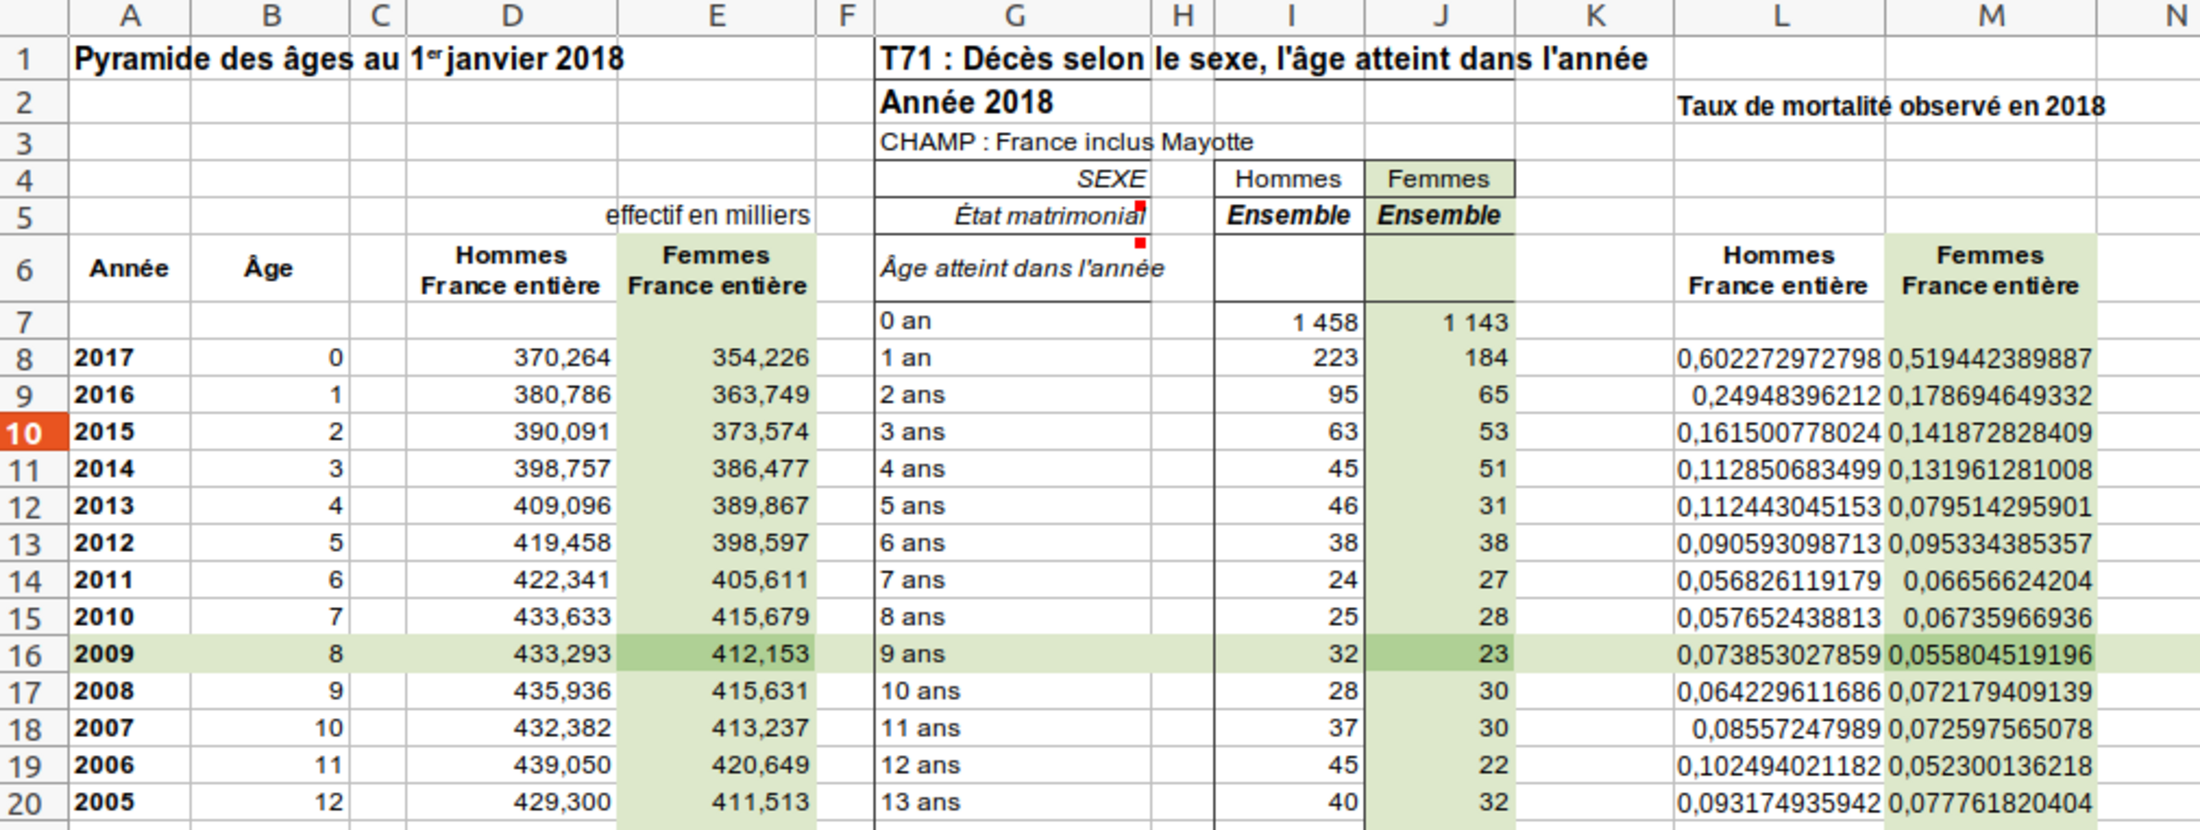Select the 'Hommes' header cell in row 4
This screenshot has width=2200, height=830.
coord(1288,179)
